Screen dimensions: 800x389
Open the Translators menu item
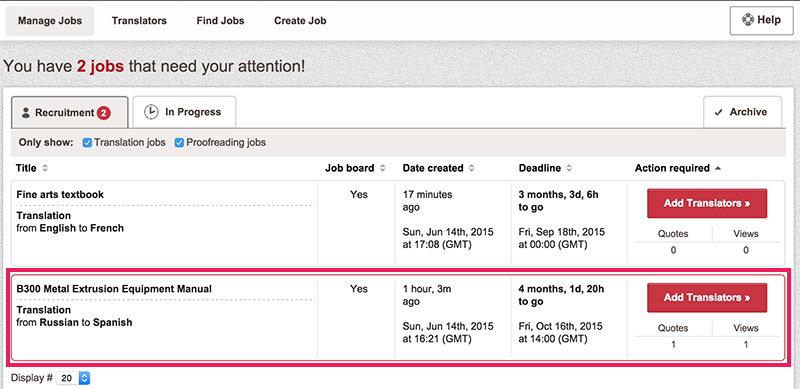(x=139, y=21)
